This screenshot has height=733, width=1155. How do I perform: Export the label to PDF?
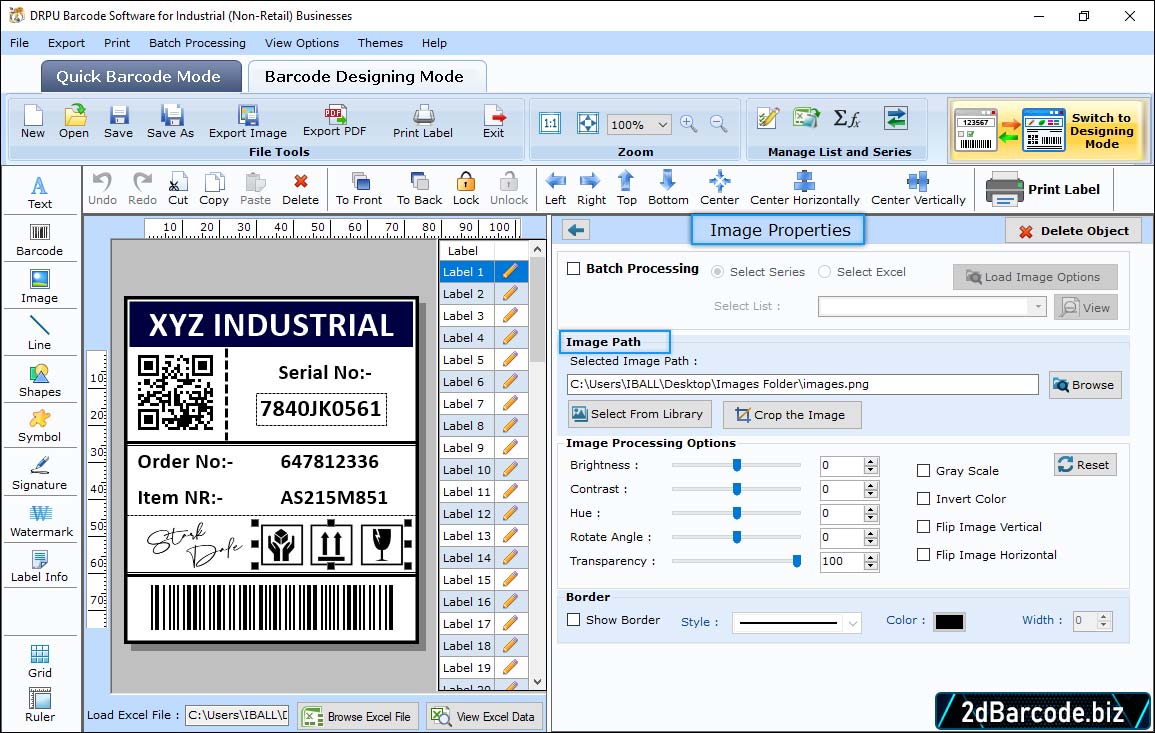(334, 122)
